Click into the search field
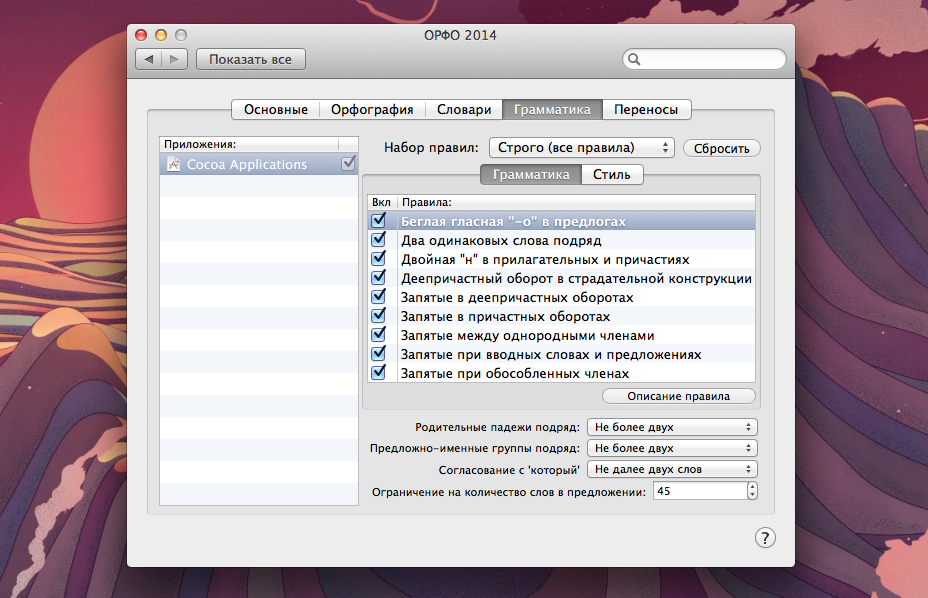 tap(704, 59)
